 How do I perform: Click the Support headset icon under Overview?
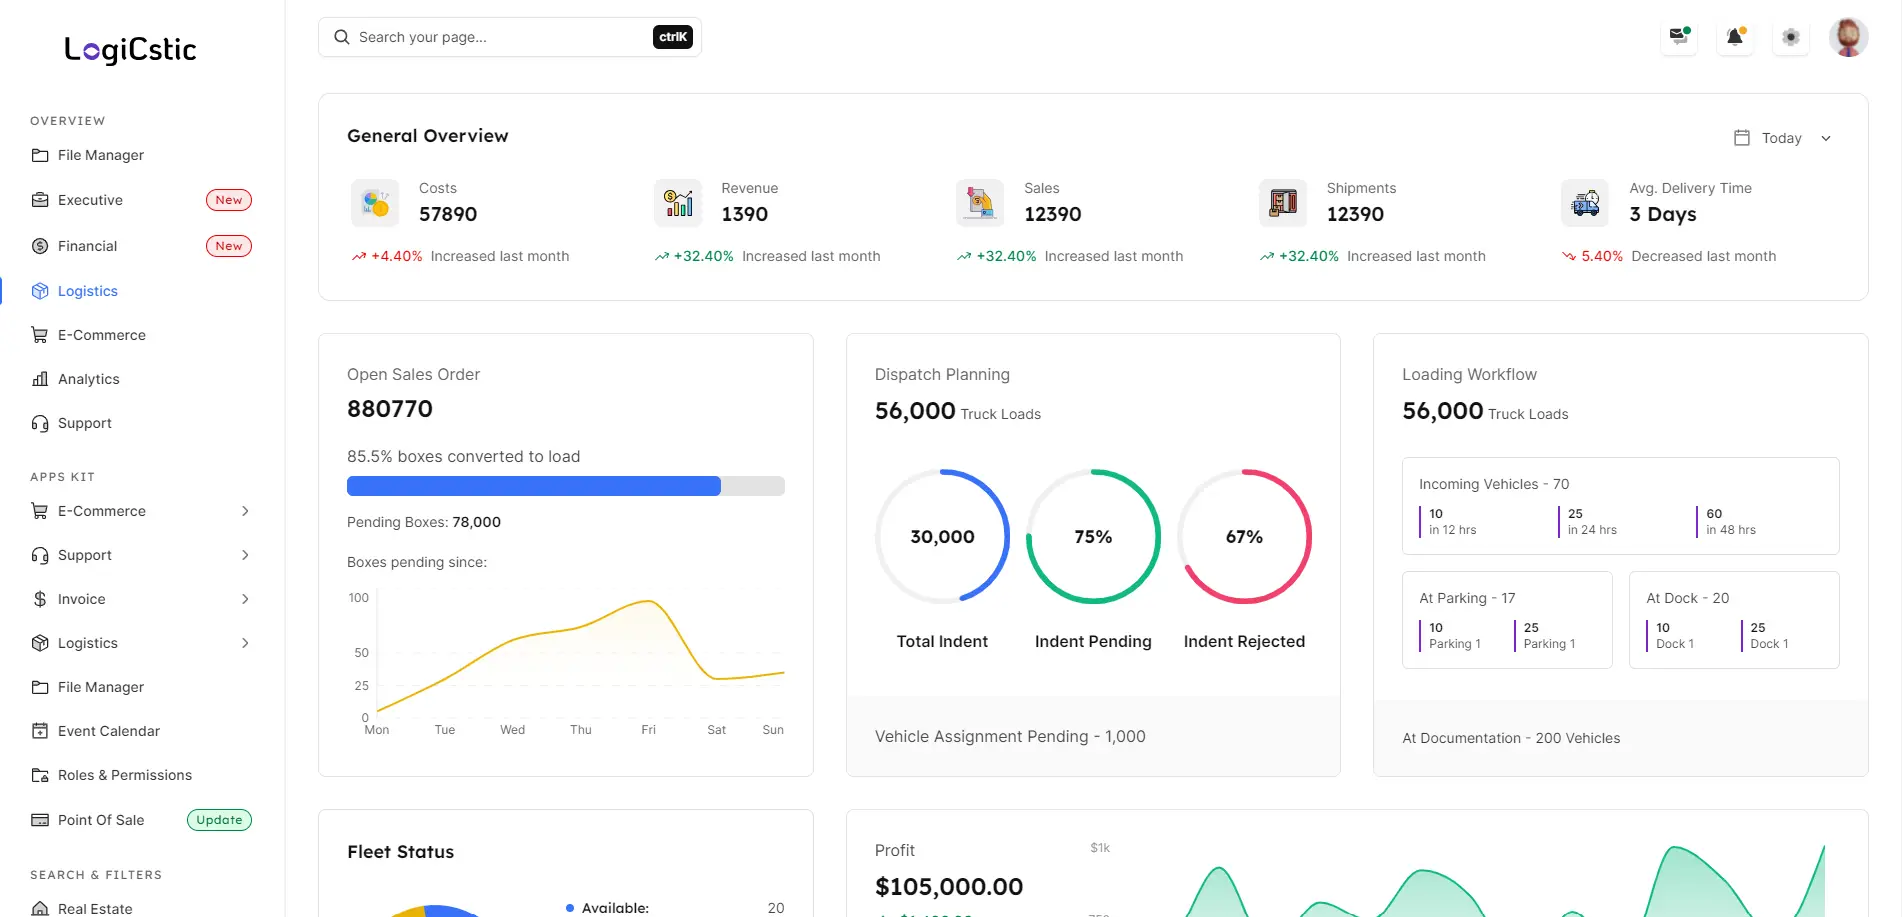point(40,423)
